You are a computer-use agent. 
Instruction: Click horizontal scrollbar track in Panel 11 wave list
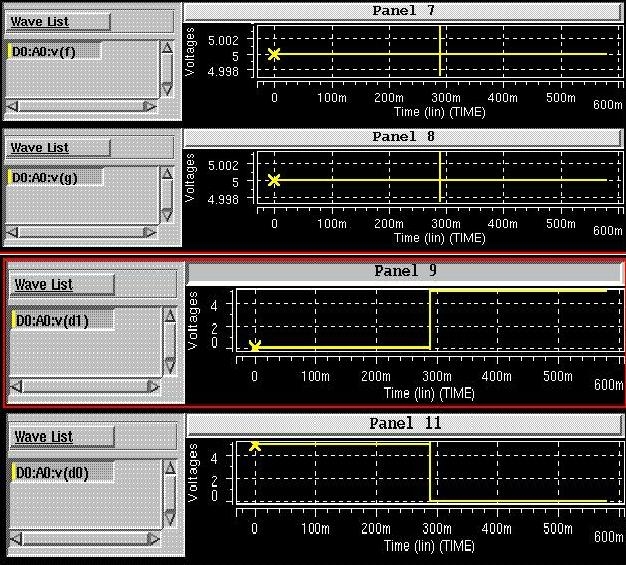pyautogui.click(x=85, y=539)
